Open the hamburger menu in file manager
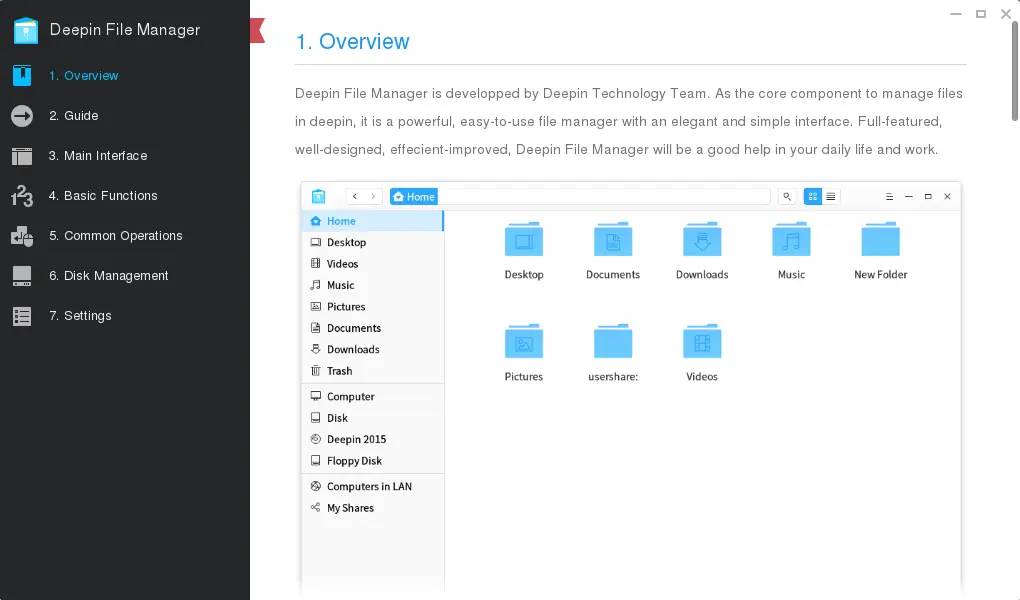The height and width of the screenshot is (600, 1020). 889,197
